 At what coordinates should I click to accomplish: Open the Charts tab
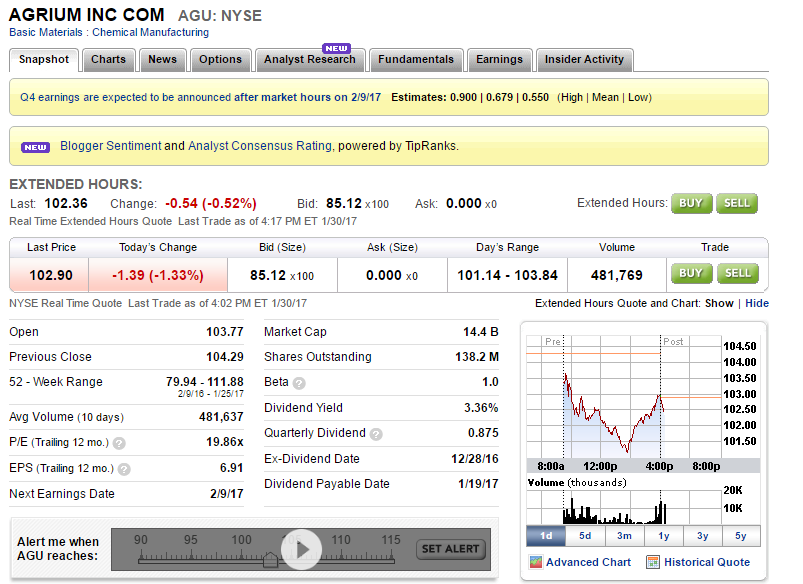[109, 59]
